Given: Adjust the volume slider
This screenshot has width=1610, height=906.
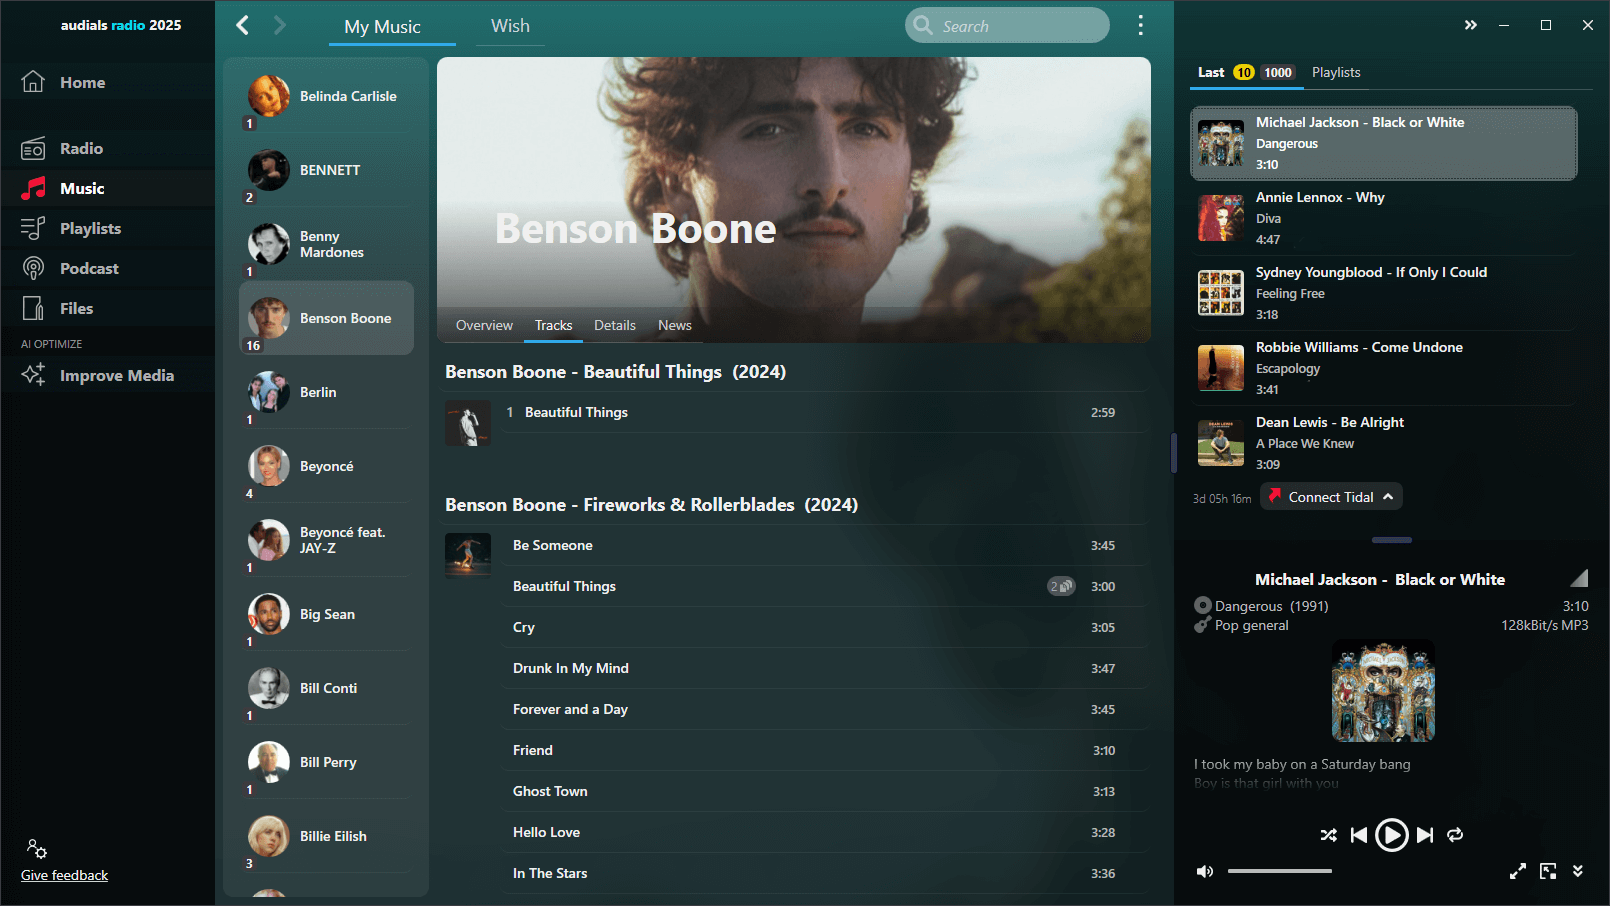Looking at the screenshot, I should [x=1280, y=871].
